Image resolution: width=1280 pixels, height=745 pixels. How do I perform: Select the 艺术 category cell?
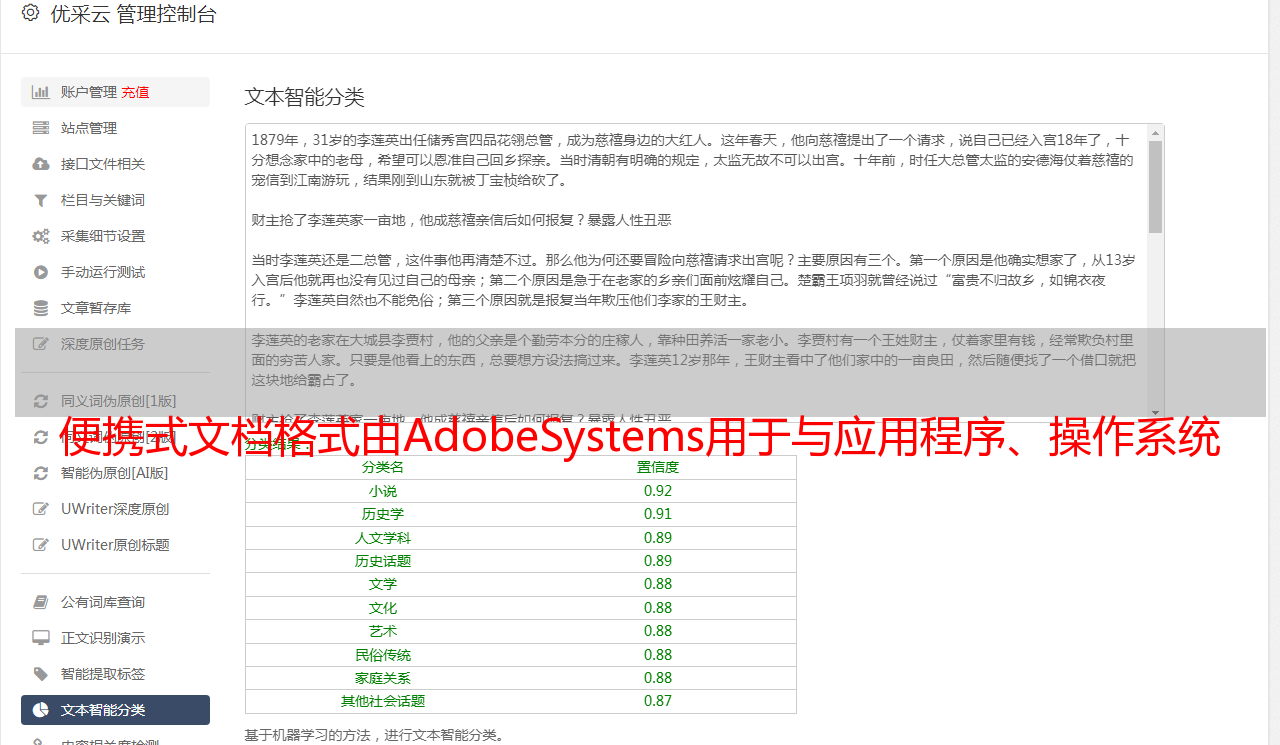(383, 631)
